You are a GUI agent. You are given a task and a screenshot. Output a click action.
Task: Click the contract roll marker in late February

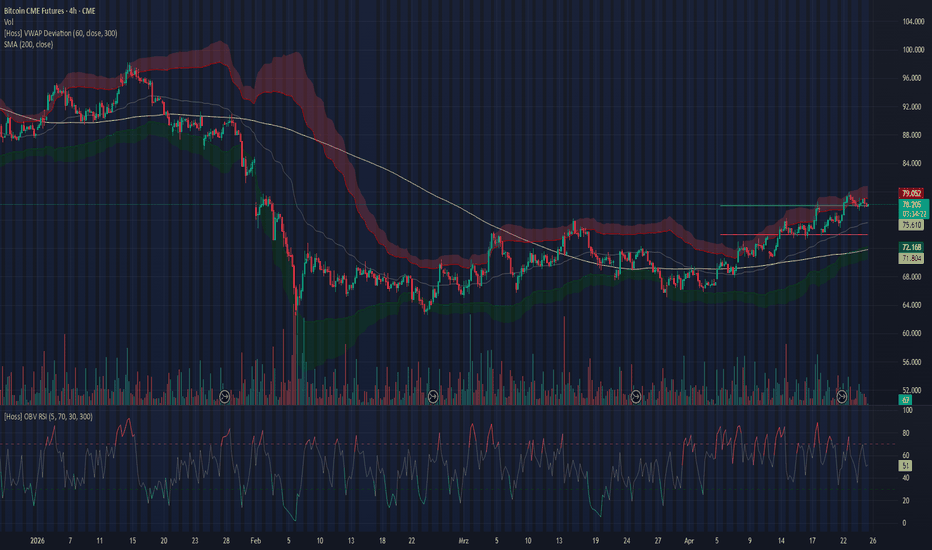[x=433, y=397]
